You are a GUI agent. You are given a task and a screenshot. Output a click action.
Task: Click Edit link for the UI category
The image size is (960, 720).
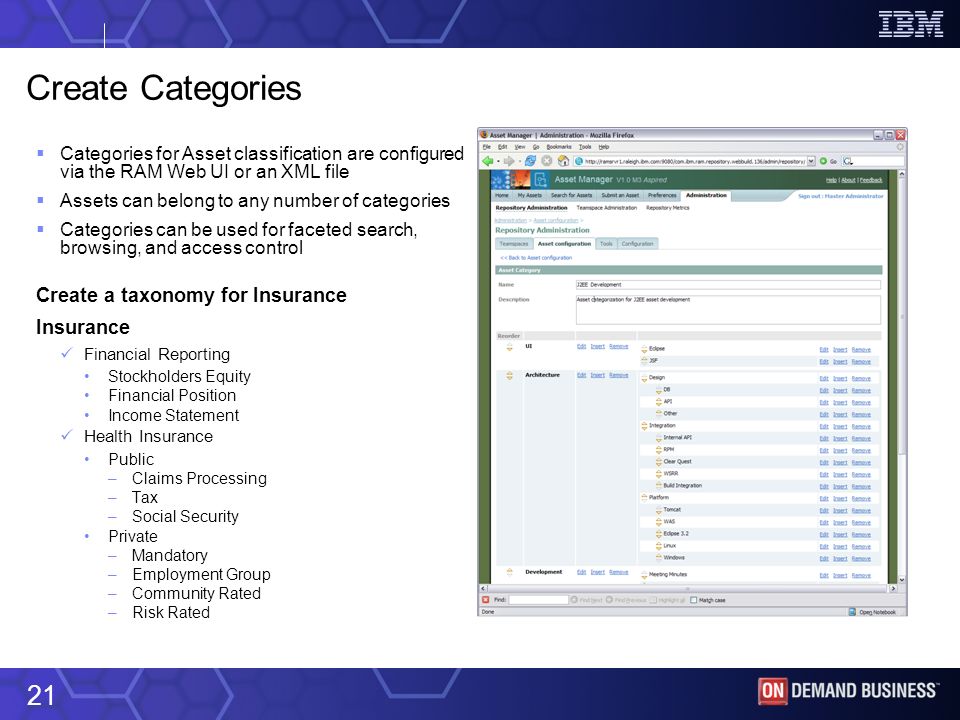582,347
